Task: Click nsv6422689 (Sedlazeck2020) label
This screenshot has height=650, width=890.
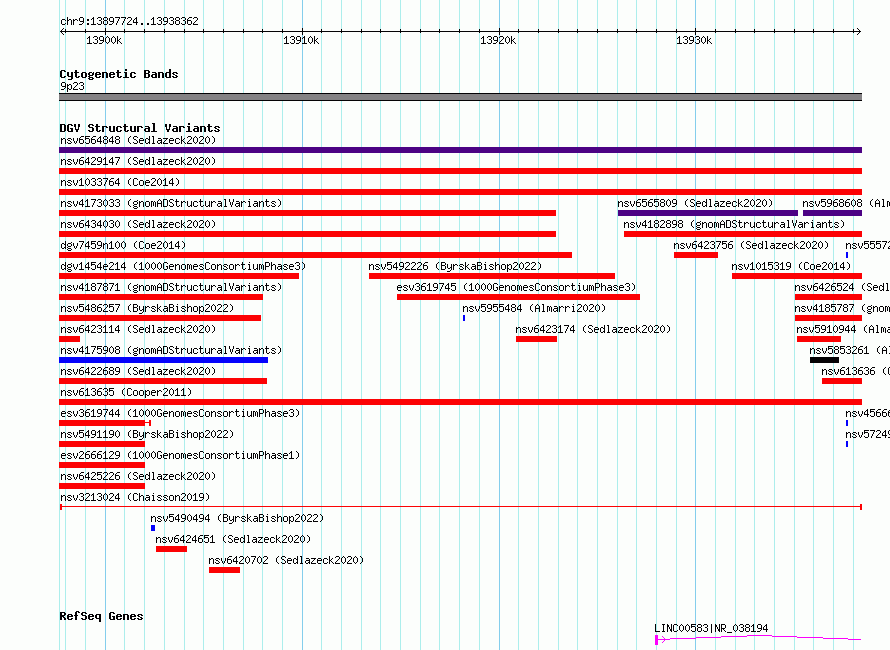Action: [138, 371]
